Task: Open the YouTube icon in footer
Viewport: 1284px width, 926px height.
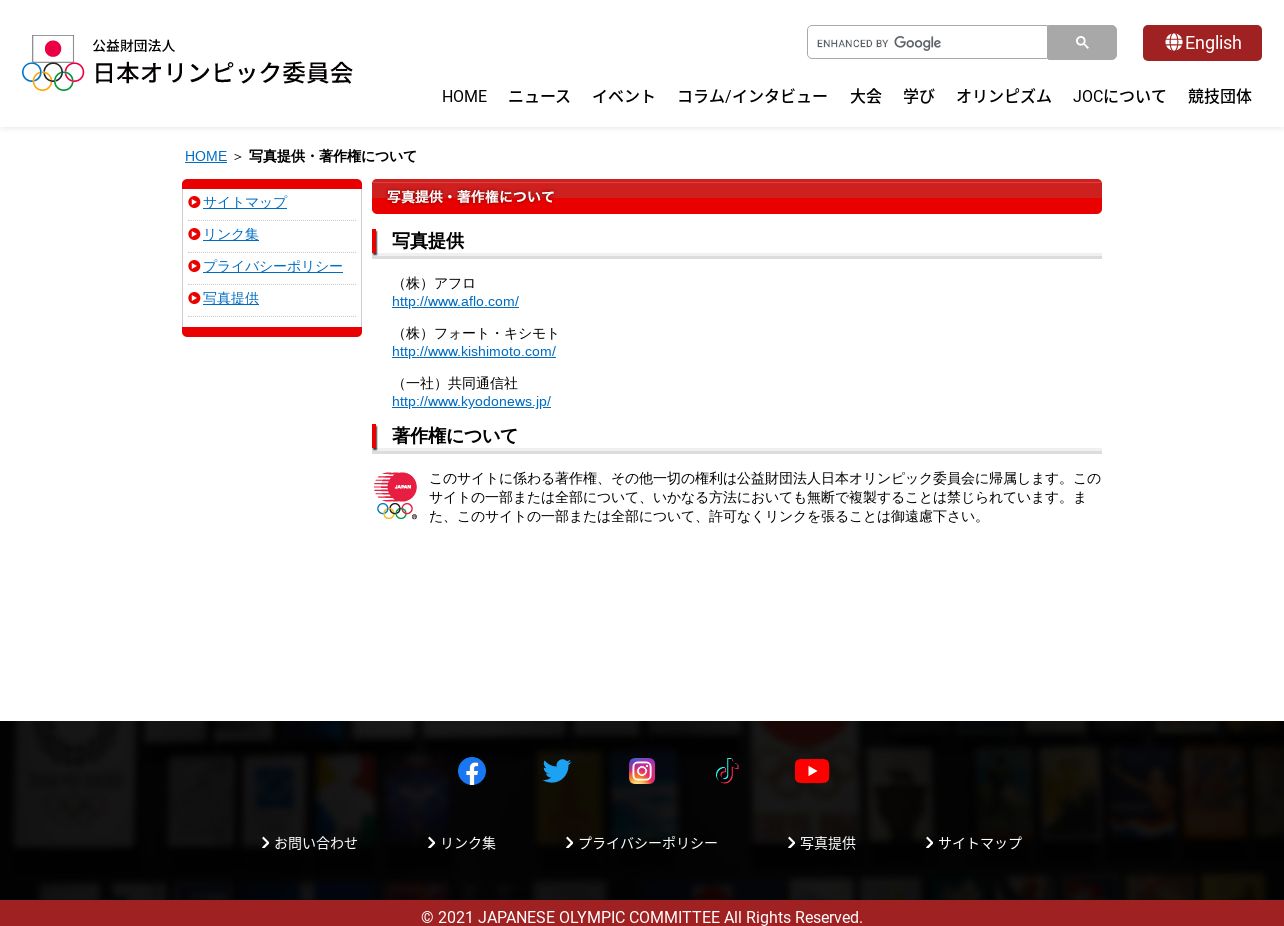Action: 812,771
